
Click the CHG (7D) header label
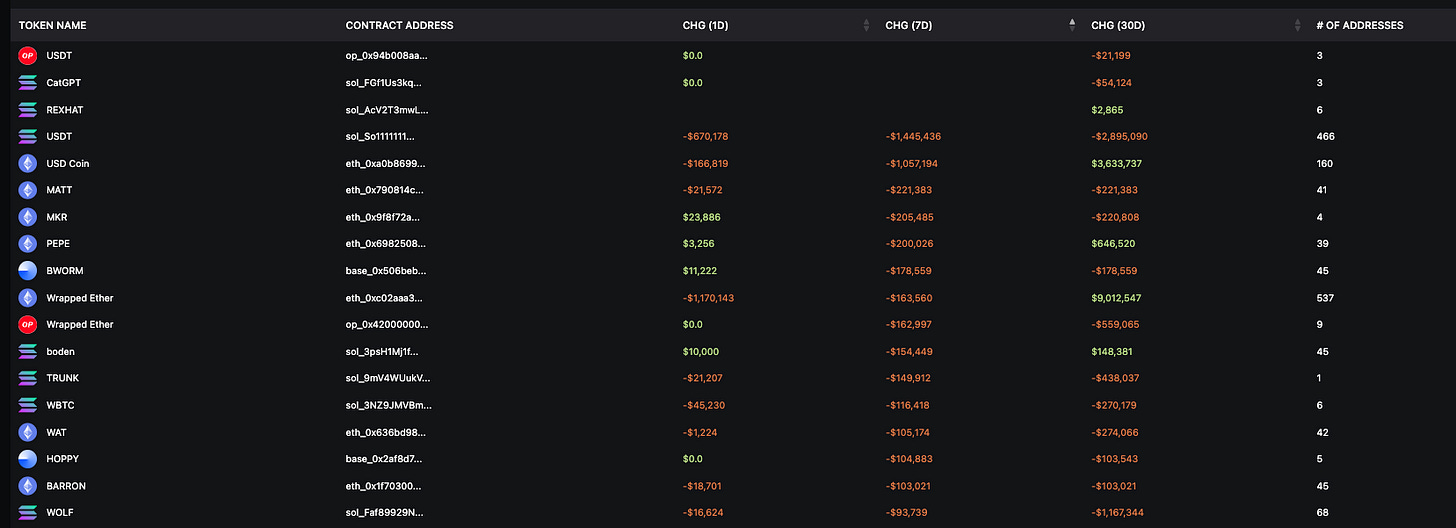coord(909,25)
